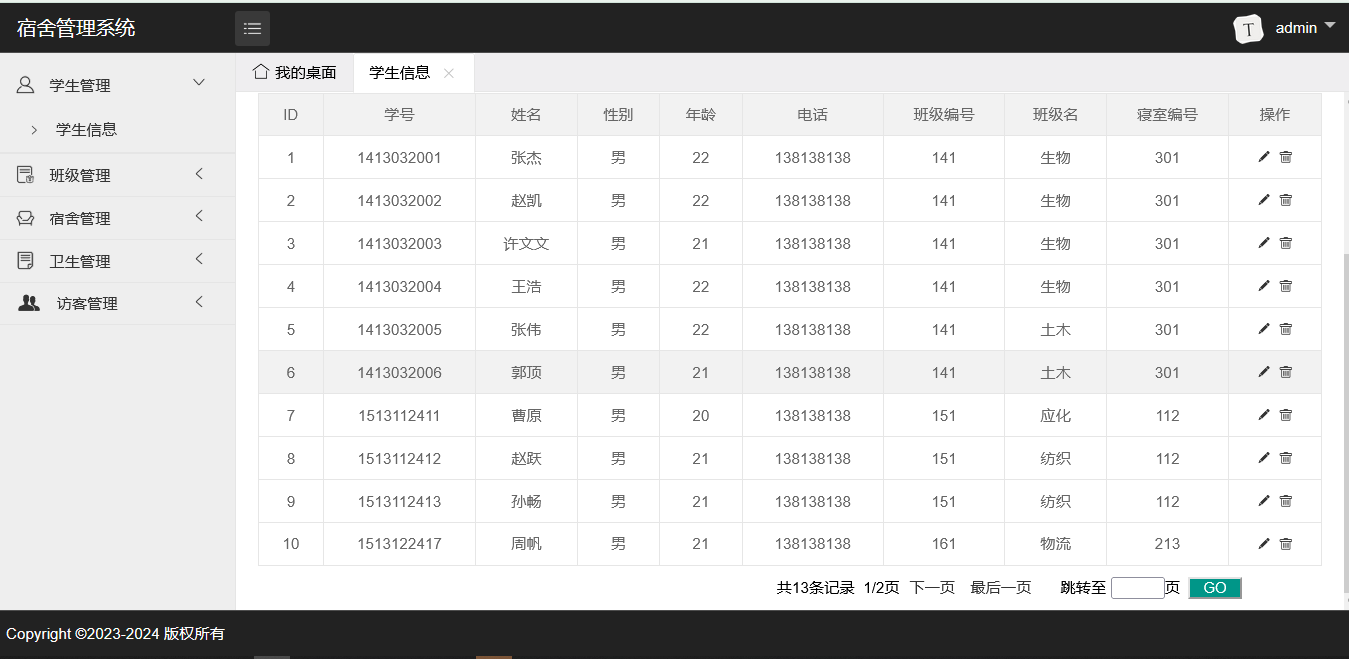Select 学生信息 in the sidebar submenu
Viewport: 1349px width, 659px height.
(85, 129)
